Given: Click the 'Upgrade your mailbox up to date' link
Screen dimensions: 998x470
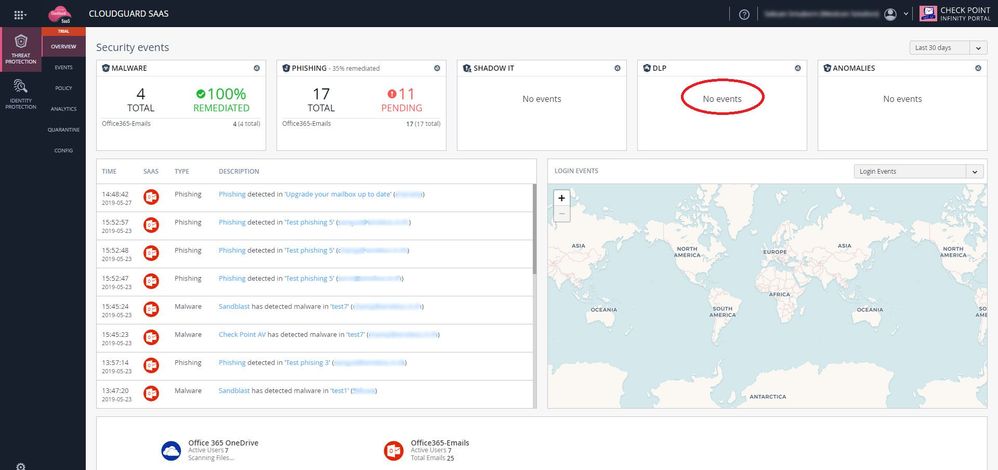Looking at the screenshot, I should (337, 194).
